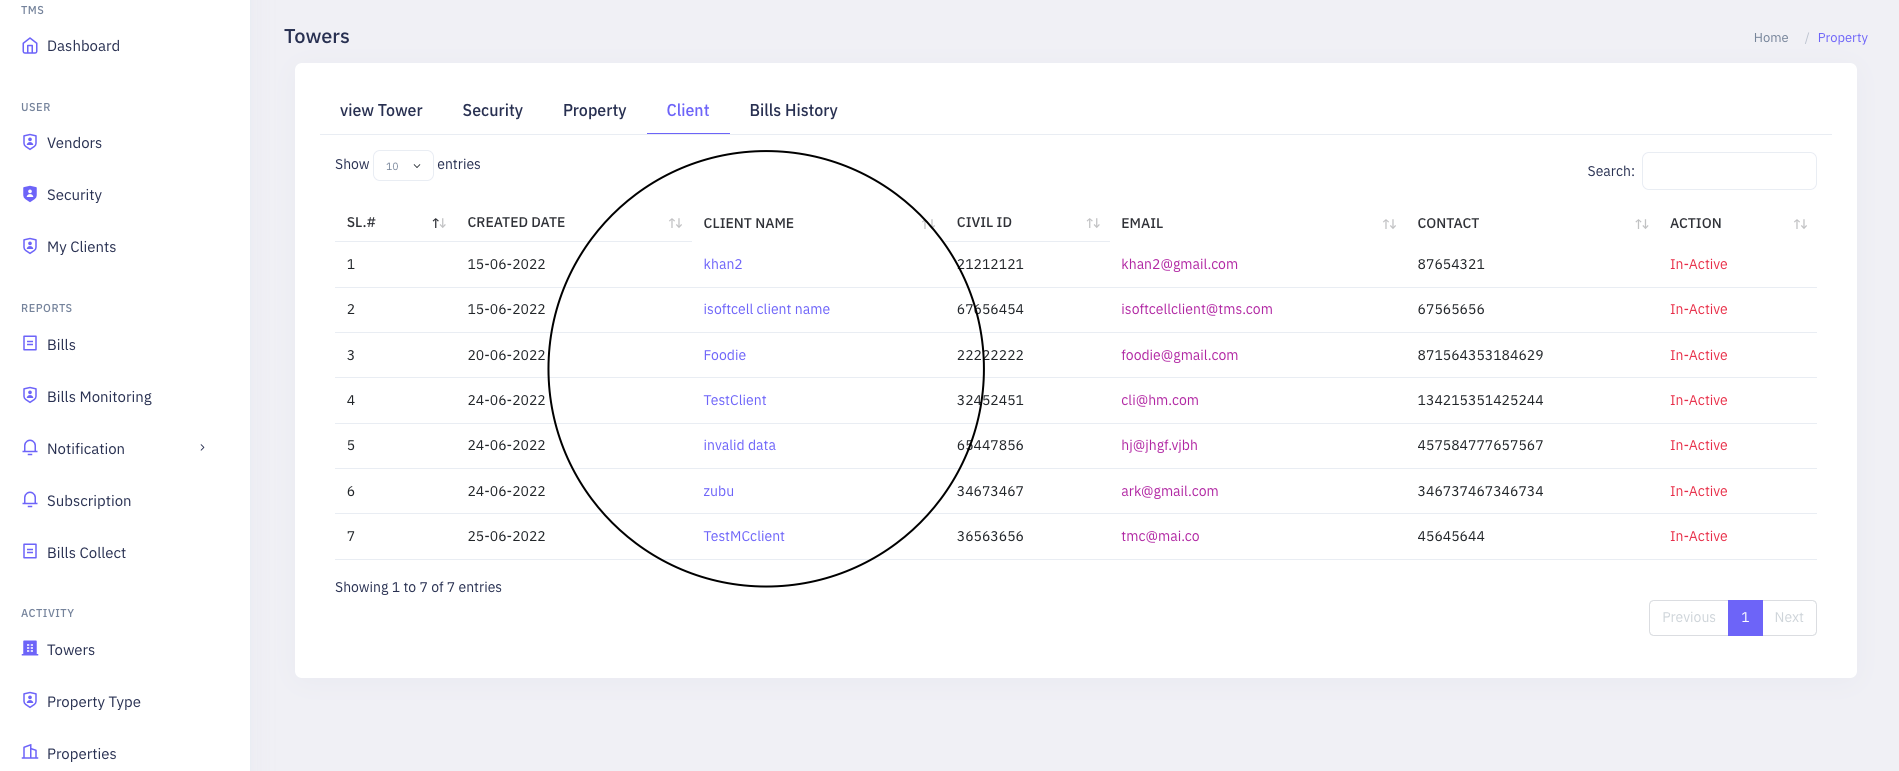Sort table by SL.# column arrows

click(438, 223)
